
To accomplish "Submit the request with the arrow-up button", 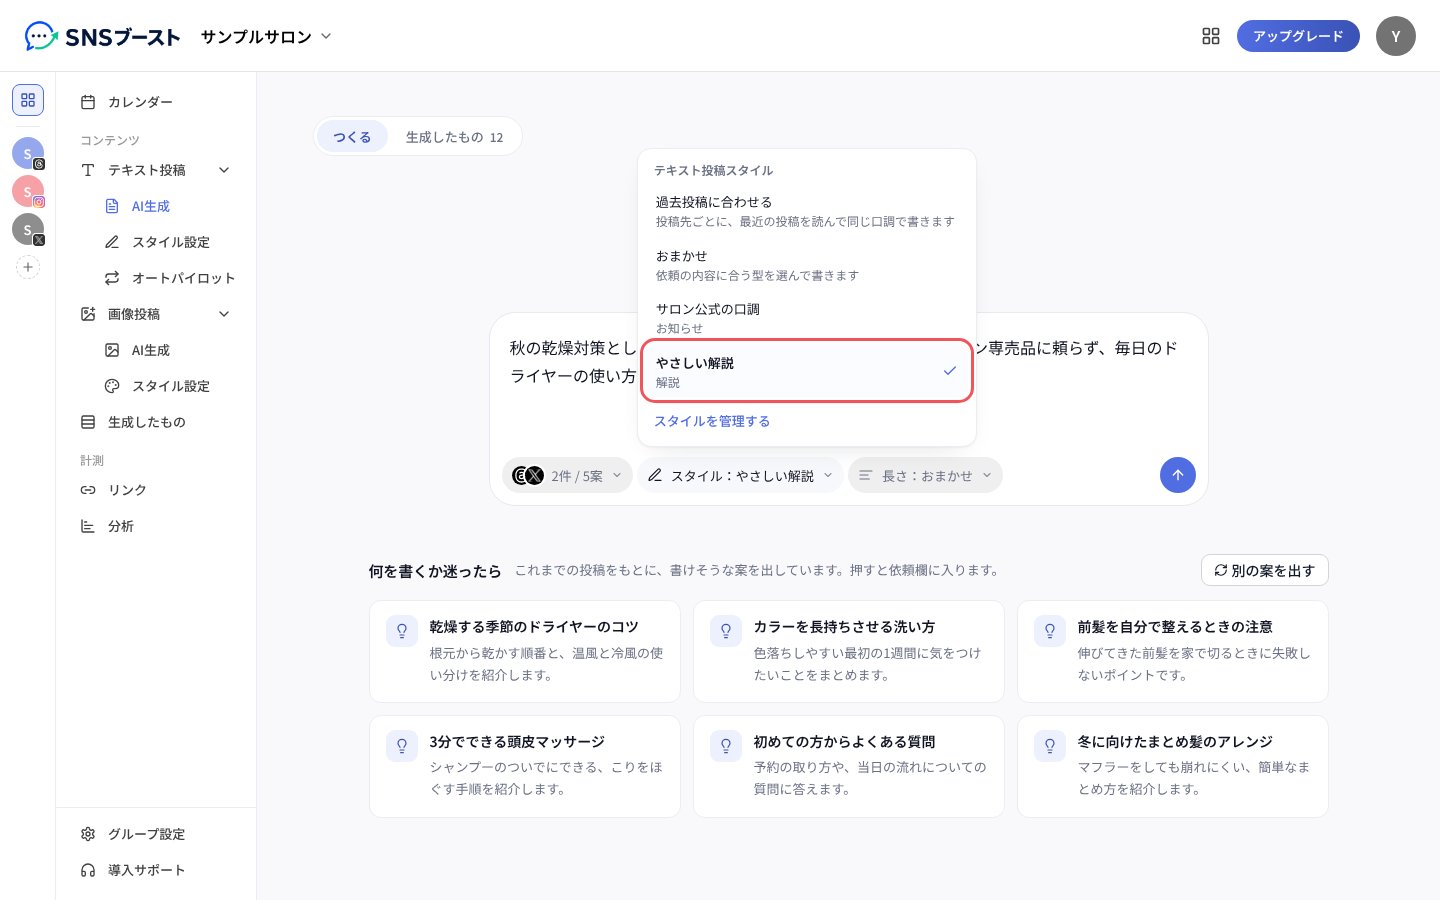I will click(x=1178, y=475).
